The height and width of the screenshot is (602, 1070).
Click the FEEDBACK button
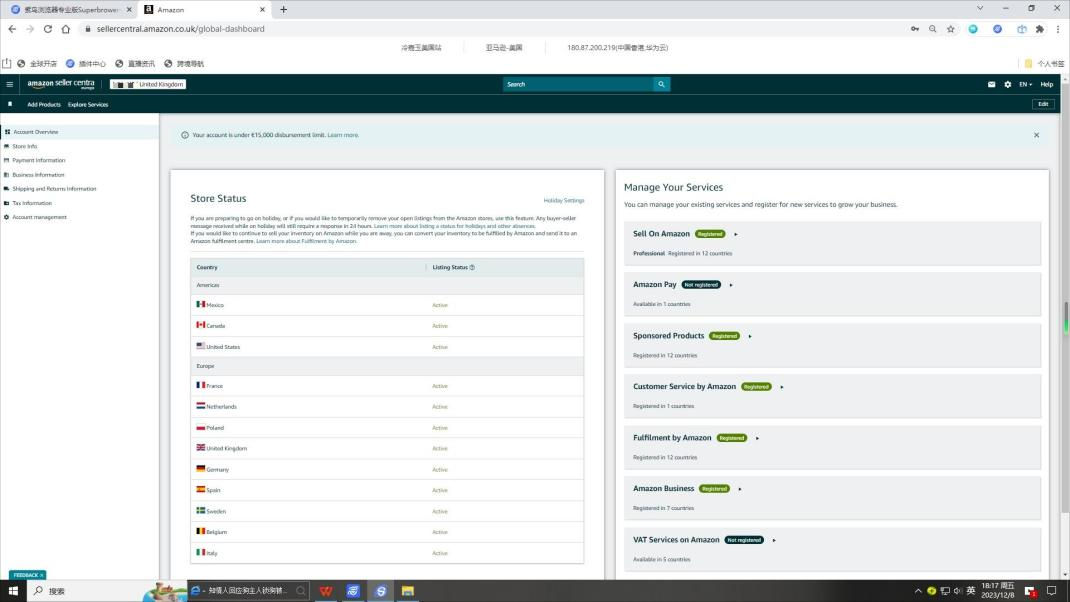26,575
